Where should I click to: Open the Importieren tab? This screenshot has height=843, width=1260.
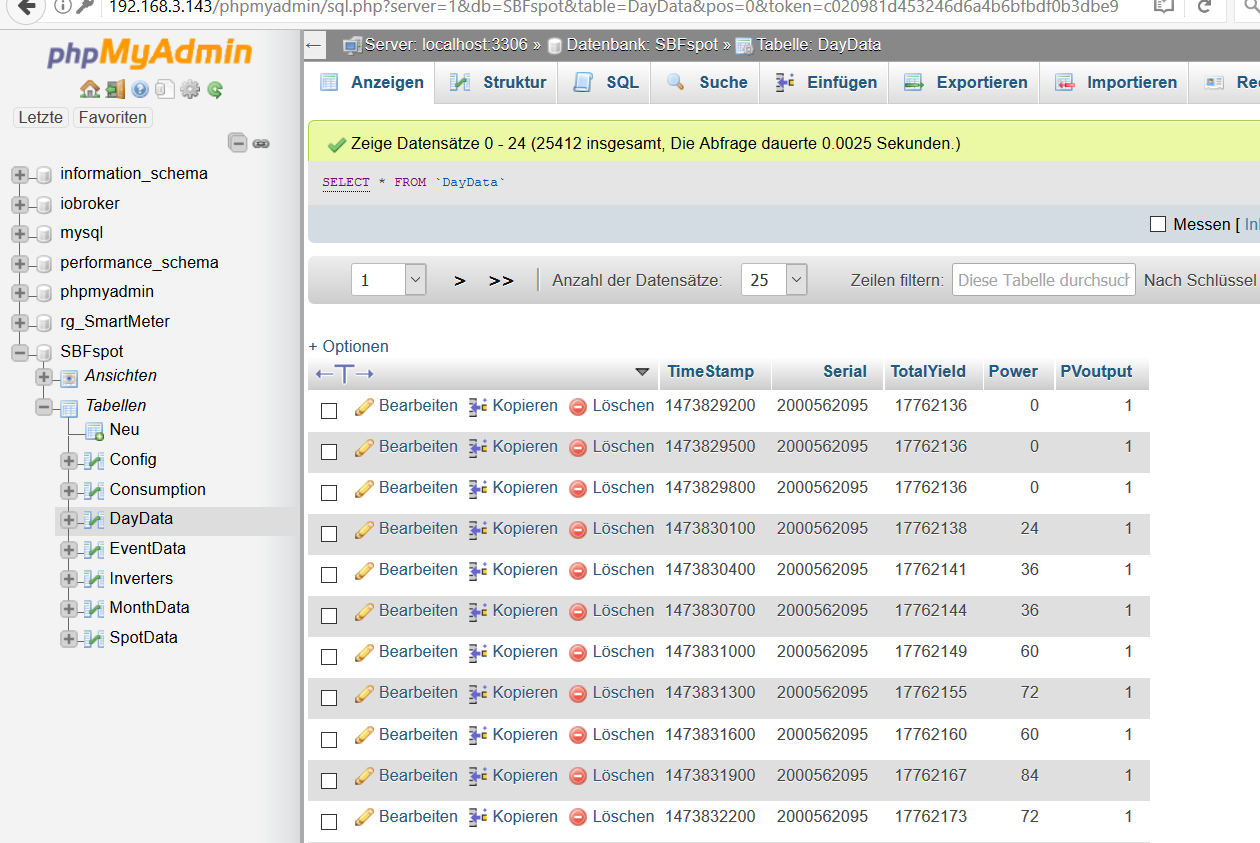tap(1116, 82)
